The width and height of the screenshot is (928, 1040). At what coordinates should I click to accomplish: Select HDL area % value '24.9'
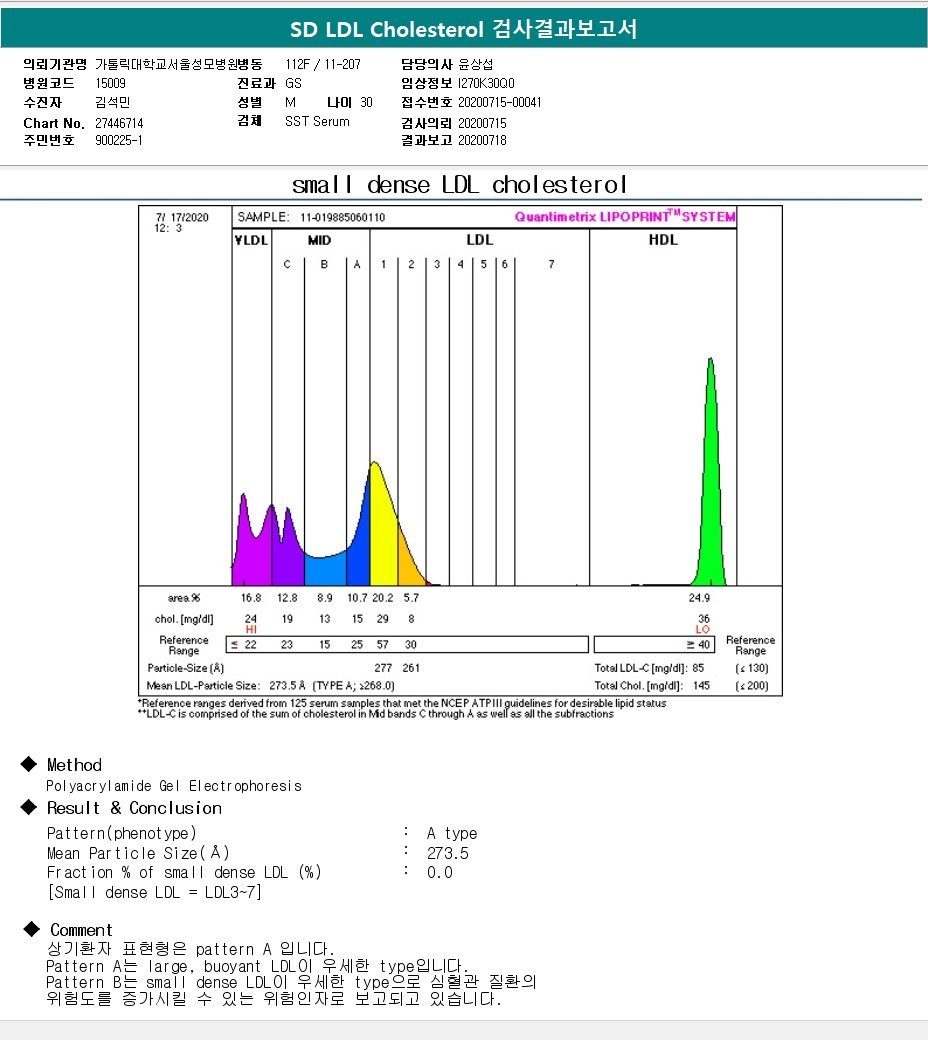(699, 598)
